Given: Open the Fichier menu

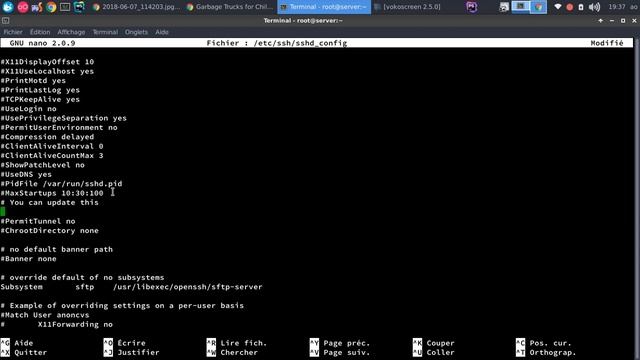Looking at the screenshot, I should pos(13,32).
